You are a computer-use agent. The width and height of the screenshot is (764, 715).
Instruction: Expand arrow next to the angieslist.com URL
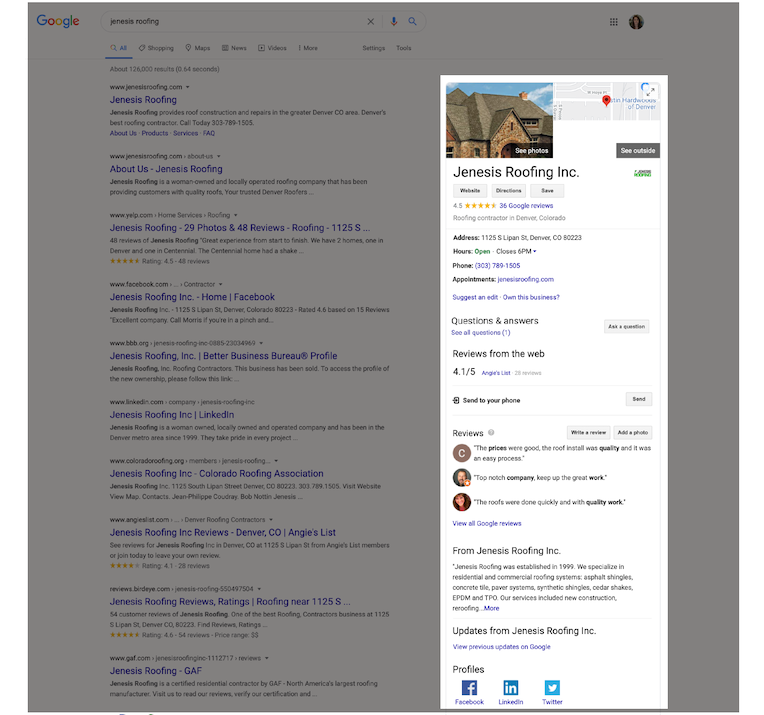tap(271, 520)
